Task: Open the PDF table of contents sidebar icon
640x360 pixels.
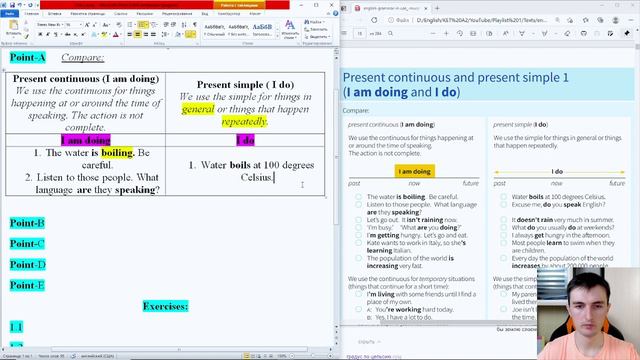Action: pyautogui.click(x=344, y=33)
